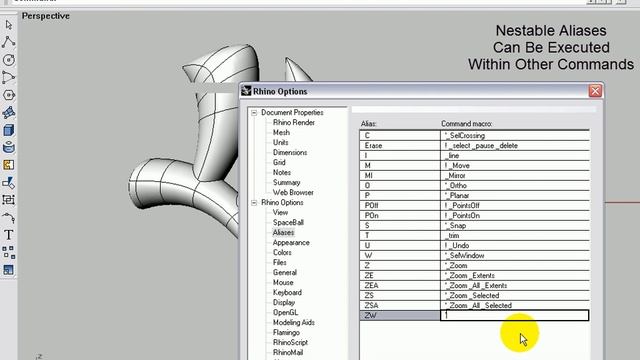
Task: Open the Appearance options page
Action: [x=291, y=242]
